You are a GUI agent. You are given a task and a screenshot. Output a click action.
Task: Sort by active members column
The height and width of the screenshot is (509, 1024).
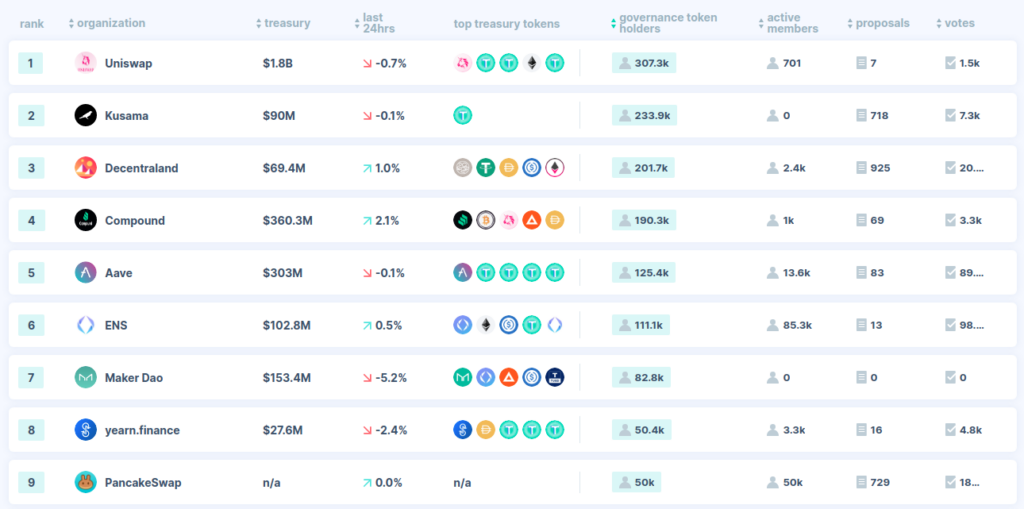click(x=788, y=24)
